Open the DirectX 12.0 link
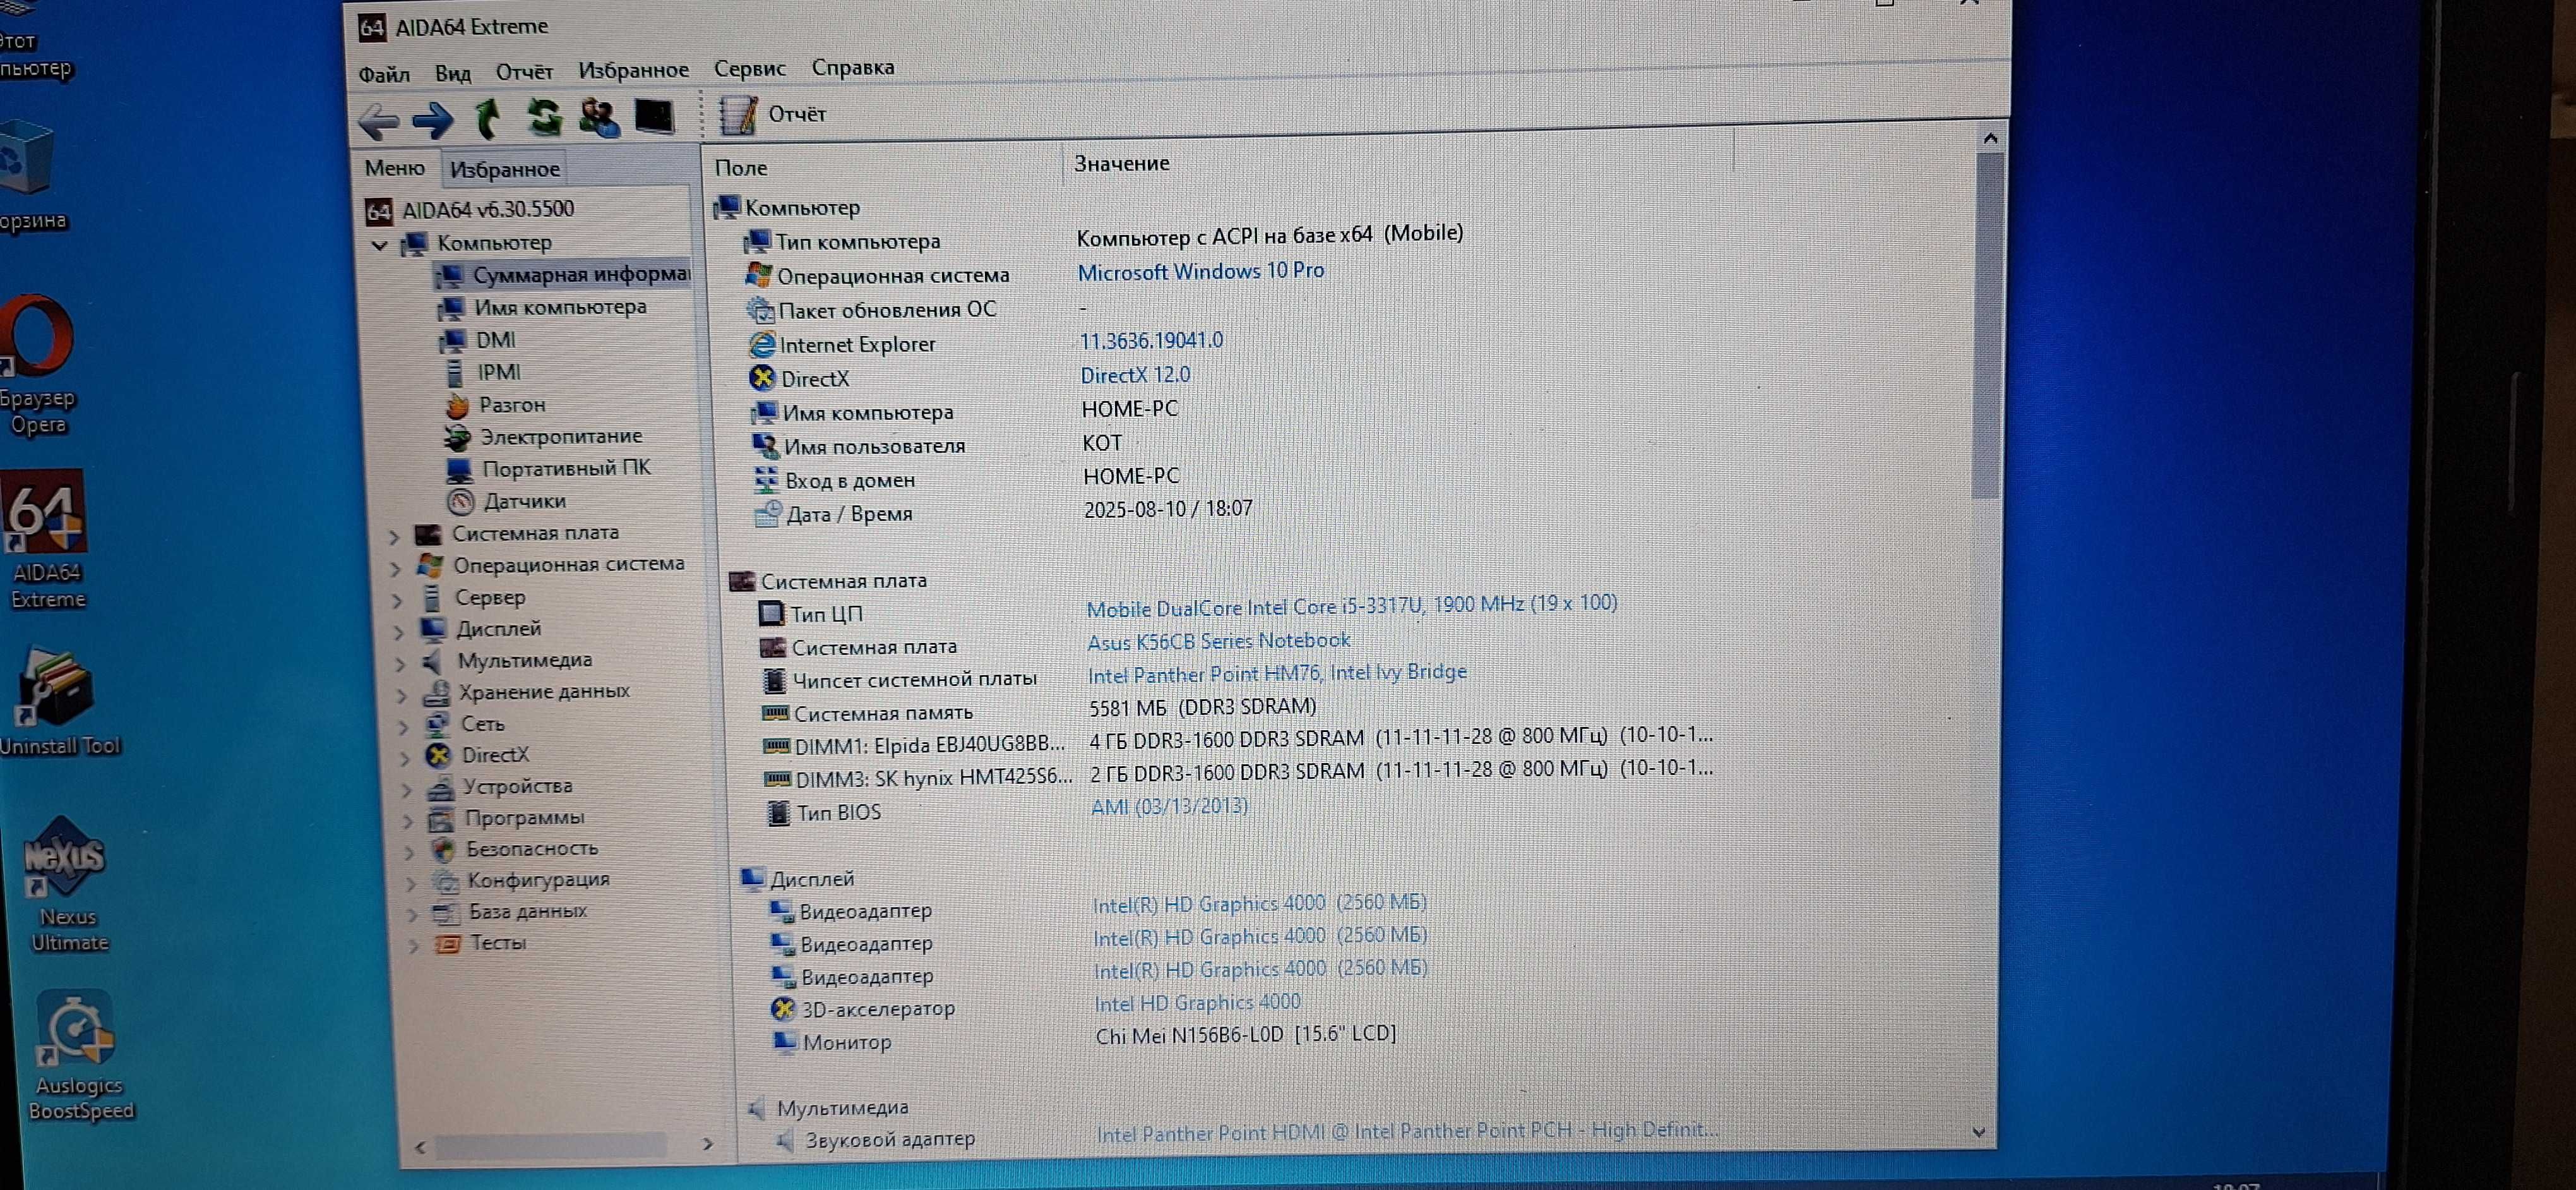The width and height of the screenshot is (2576, 1190). [1135, 375]
